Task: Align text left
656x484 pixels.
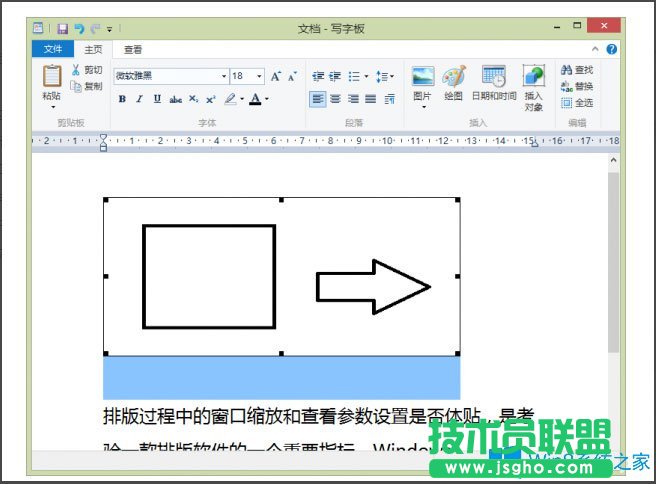Action: (x=318, y=99)
